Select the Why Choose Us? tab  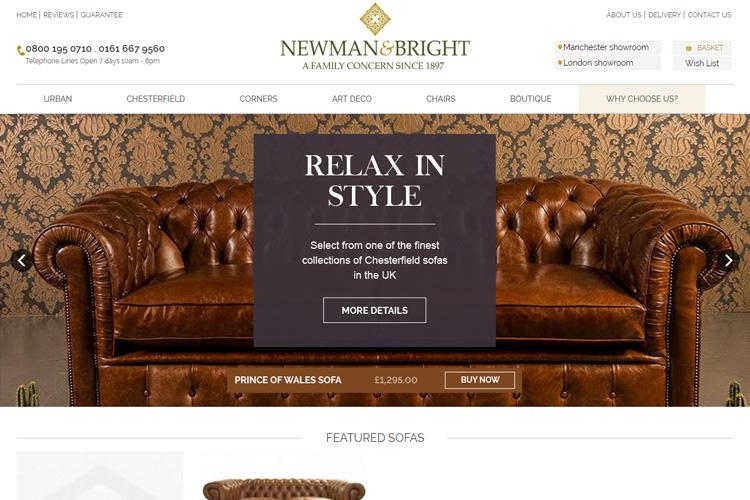[x=642, y=99]
